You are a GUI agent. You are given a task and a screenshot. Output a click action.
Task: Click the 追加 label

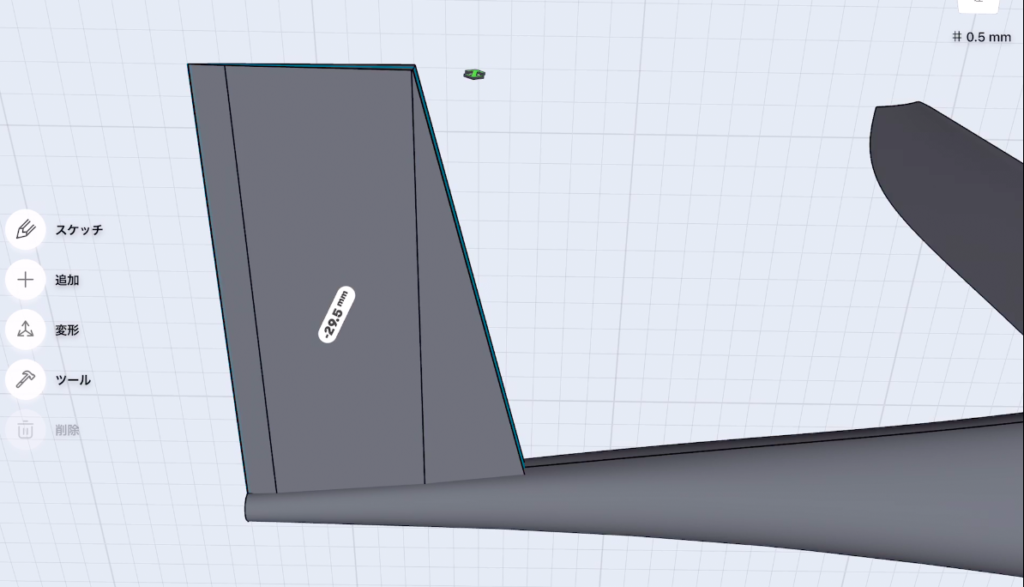click(67, 280)
